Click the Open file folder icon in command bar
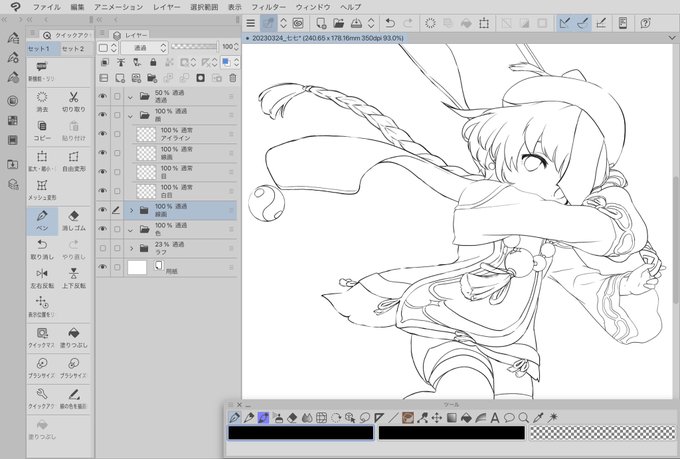This screenshot has height=459, width=680. (338, 23)
